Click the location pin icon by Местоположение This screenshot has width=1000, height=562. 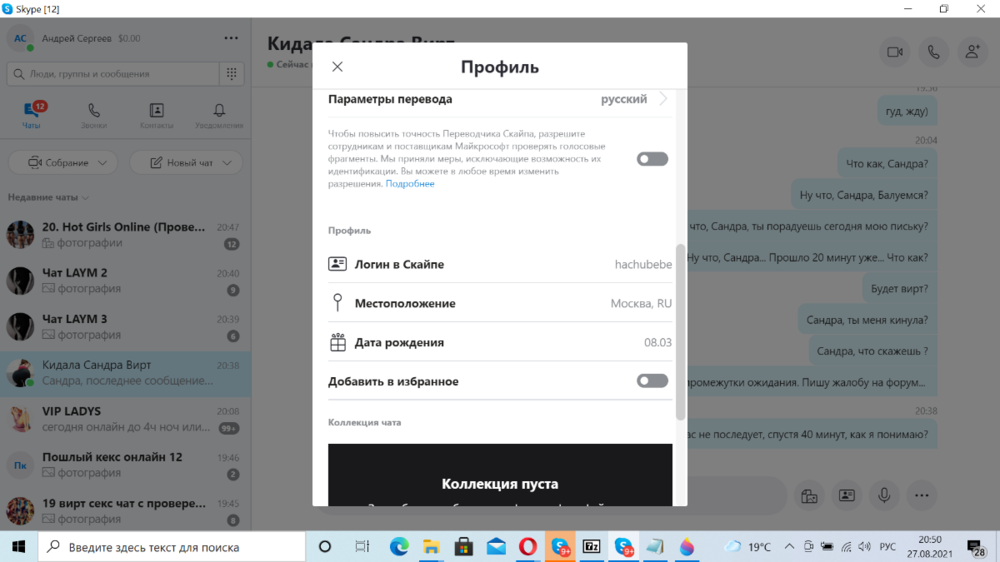[337, 302]
